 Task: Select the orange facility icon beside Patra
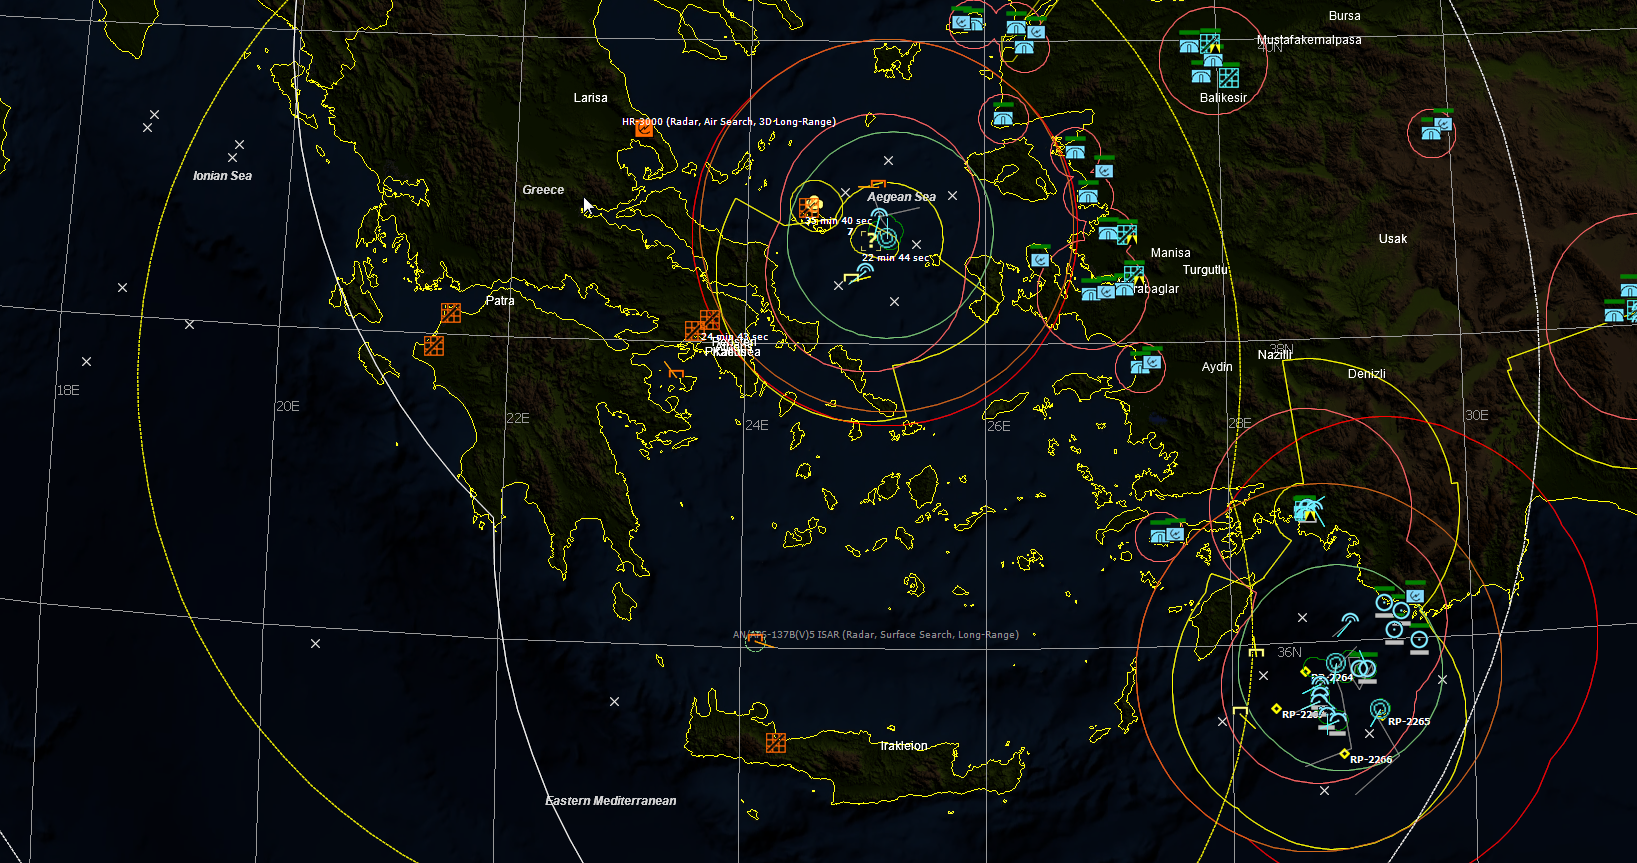point(451,313)
